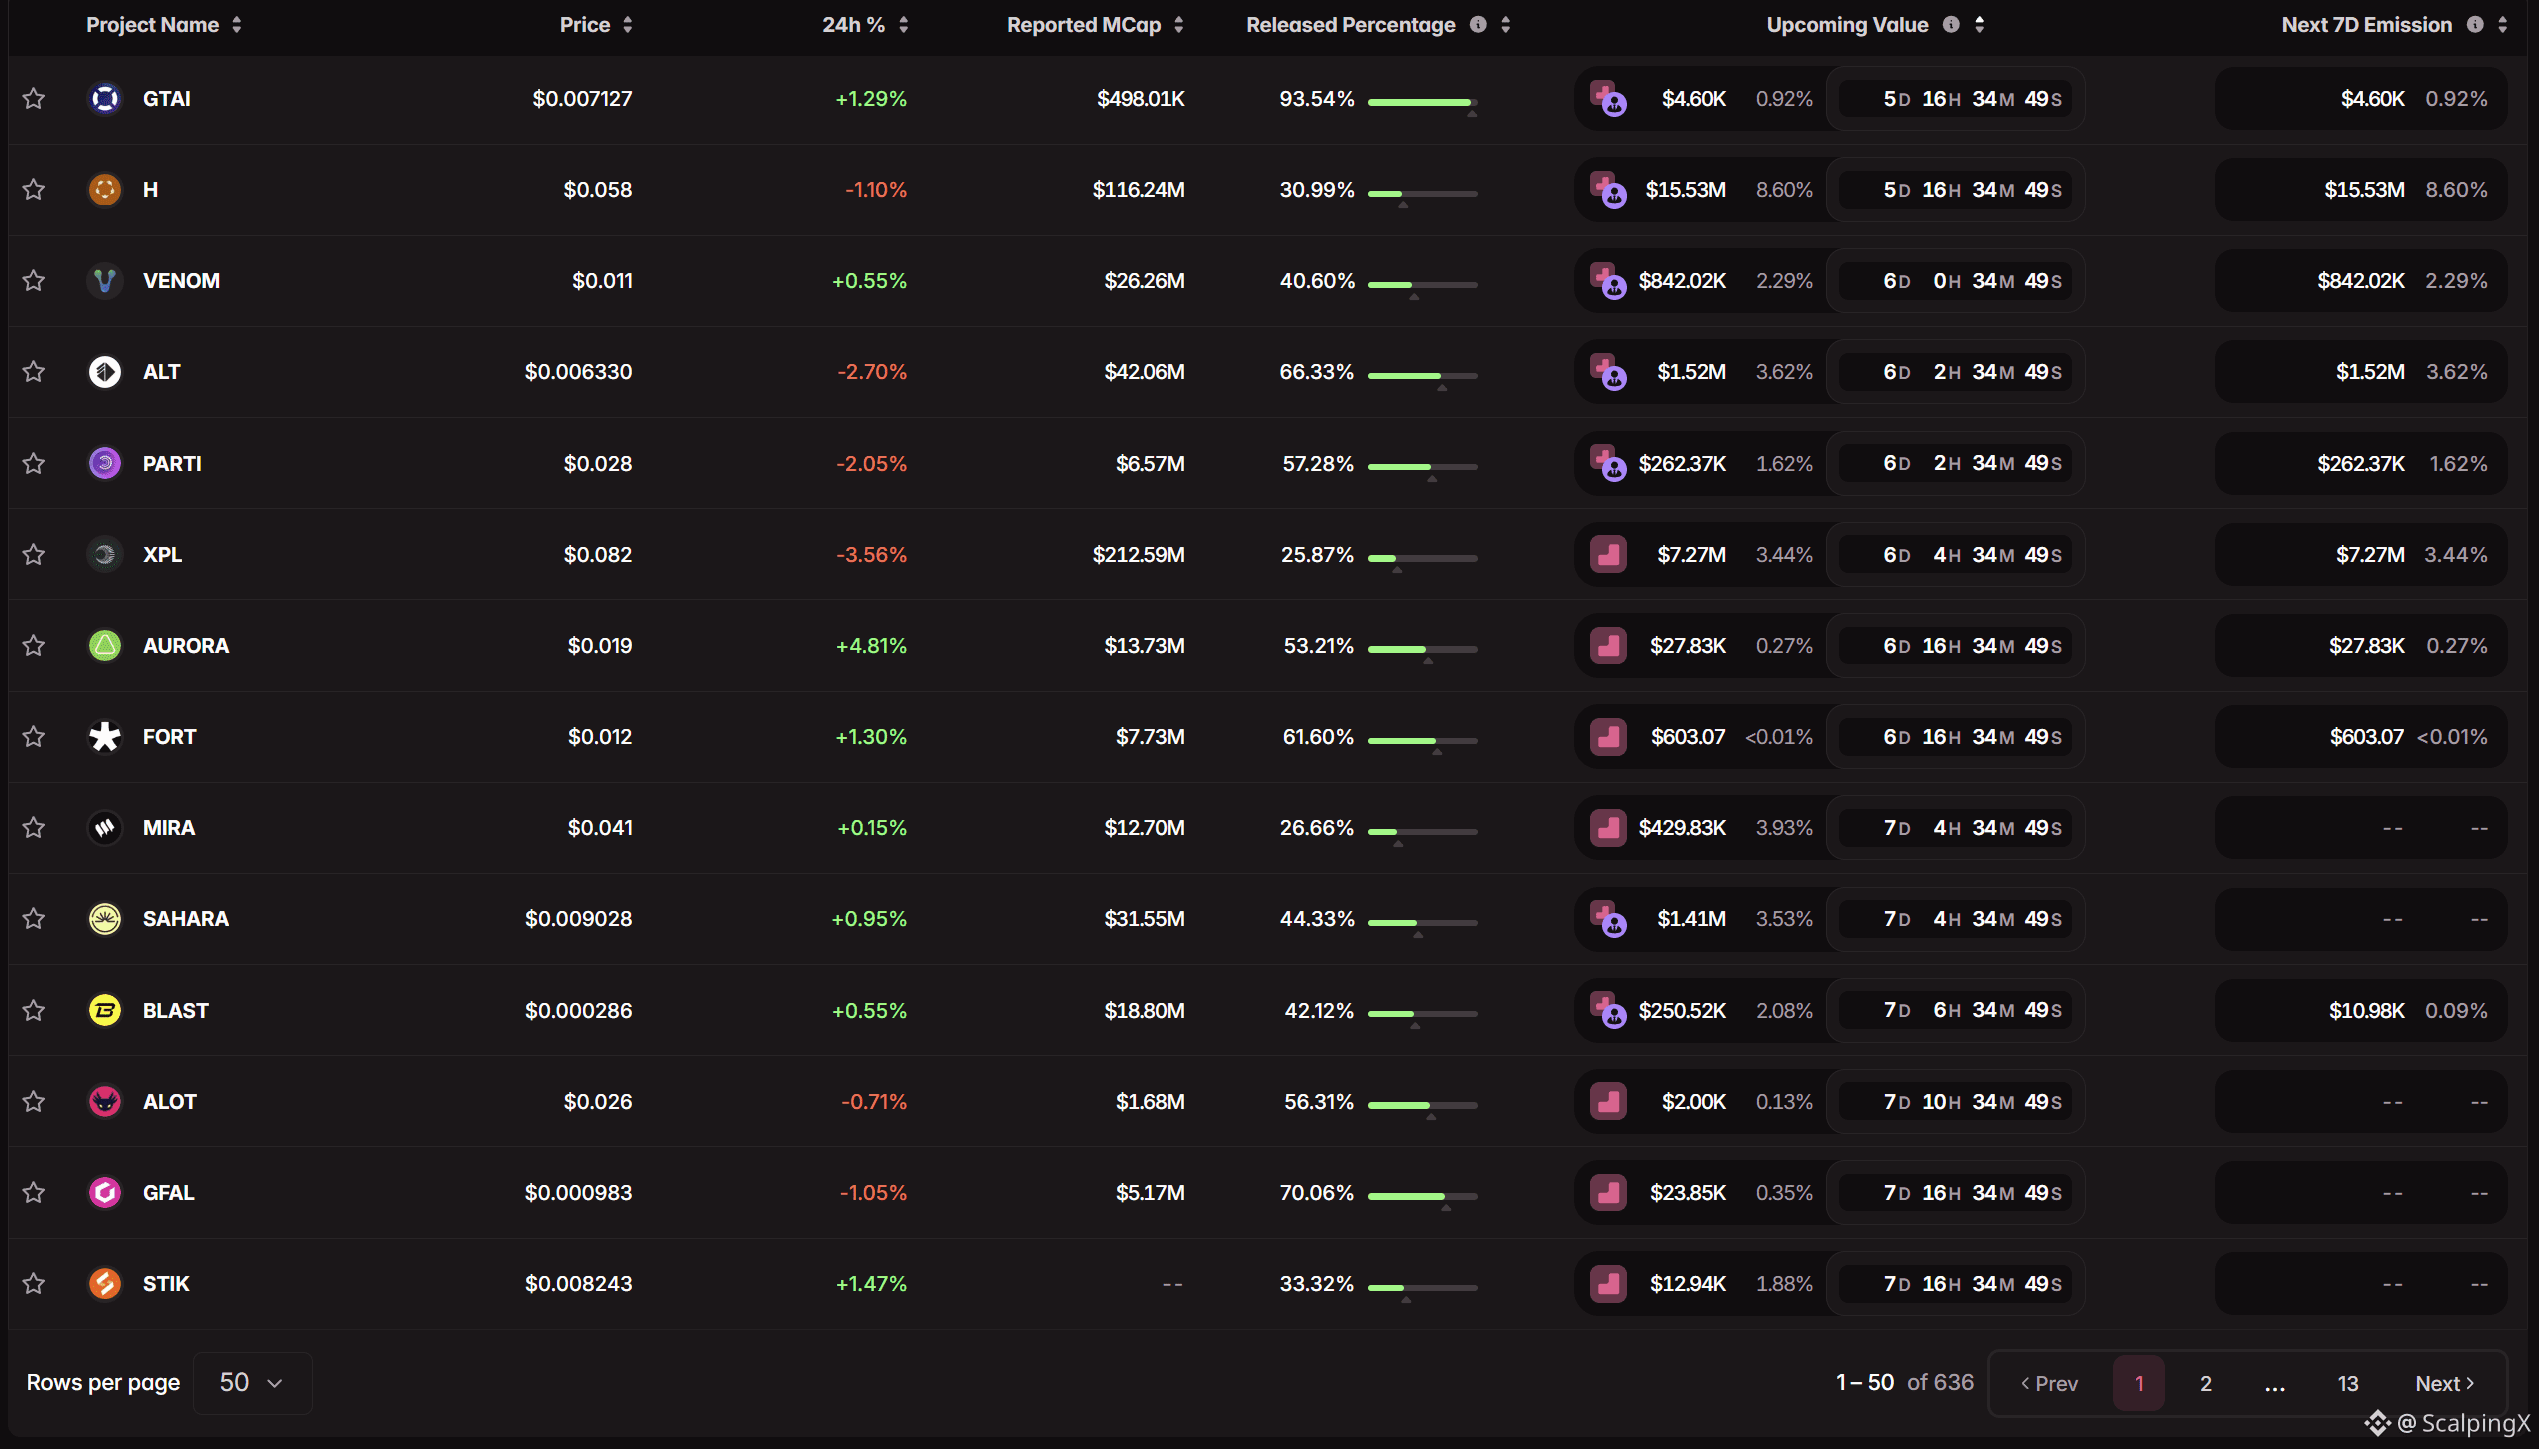The height and width of the screenshot is (1449, 2539).
Task: Click the H token logo icon
Action: coord(105,189)
